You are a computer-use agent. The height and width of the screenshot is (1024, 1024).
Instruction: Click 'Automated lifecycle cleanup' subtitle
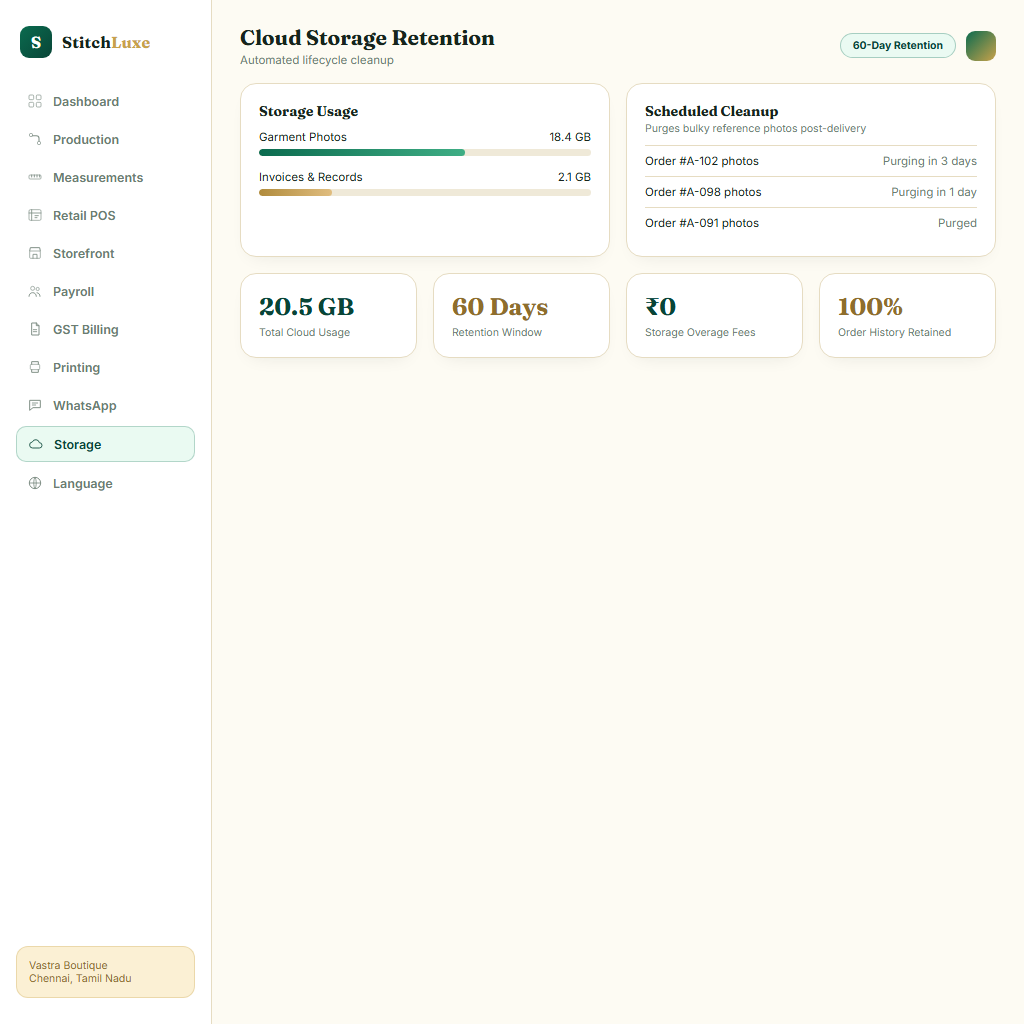tap(317, 60)
